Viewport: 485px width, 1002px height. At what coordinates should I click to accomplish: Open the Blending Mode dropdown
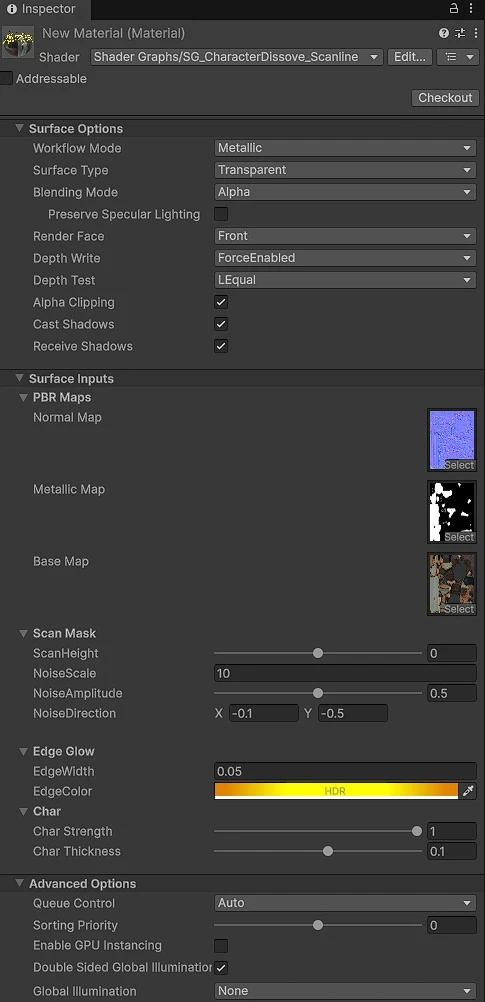[x=345, y=192]
